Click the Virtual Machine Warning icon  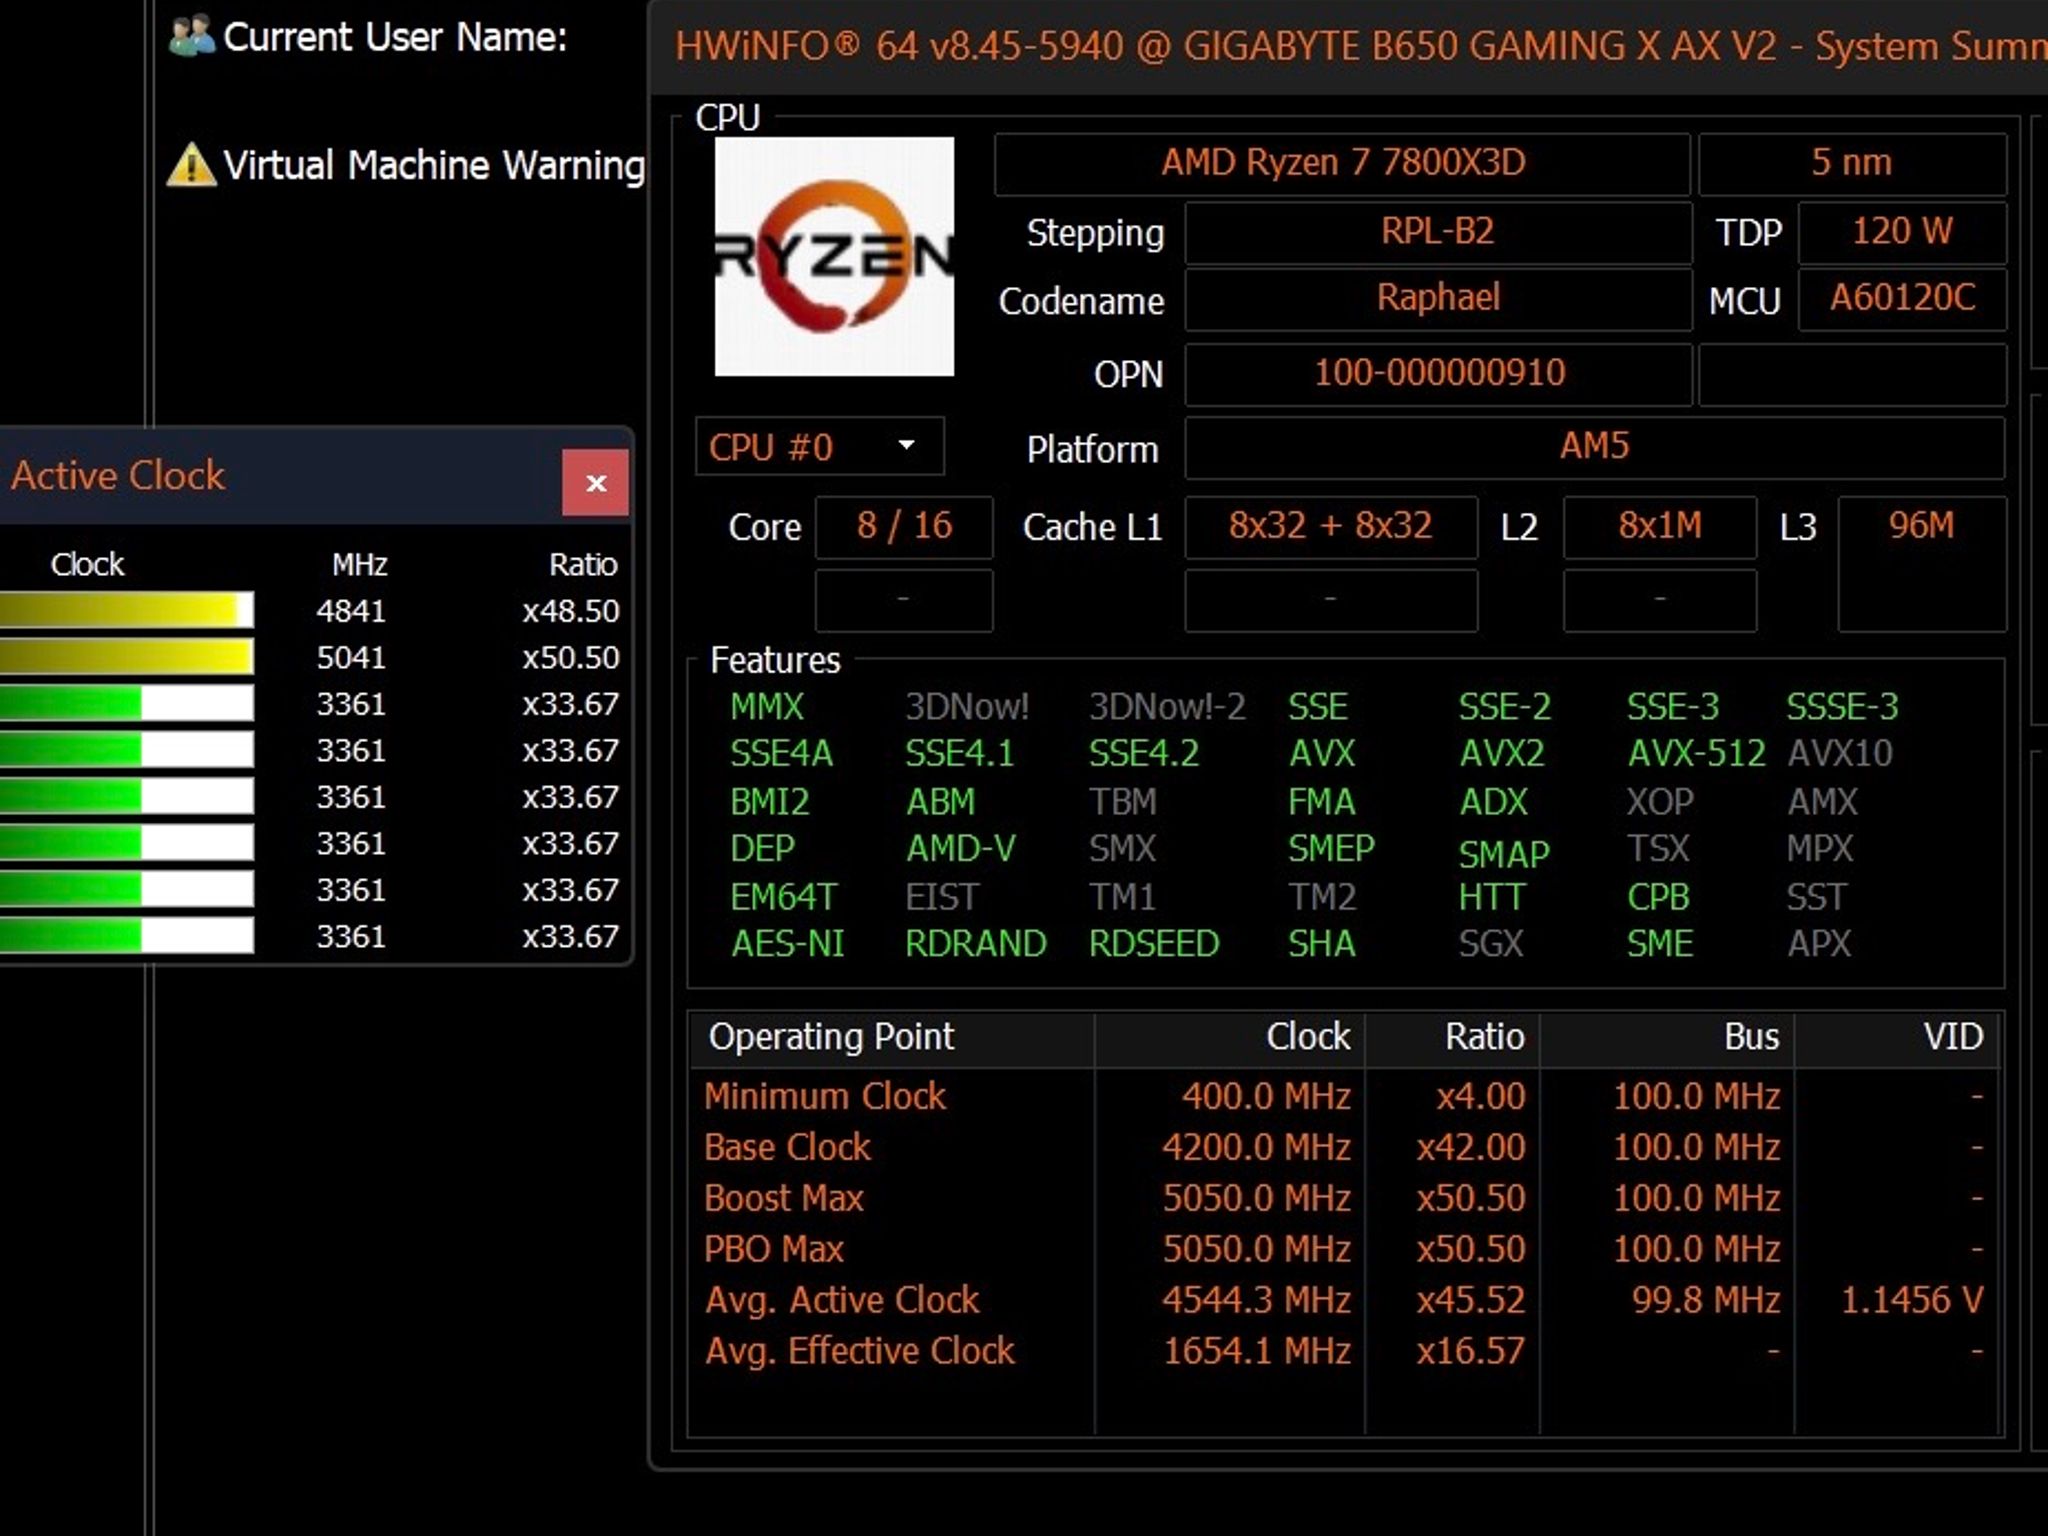coord(191,165)
